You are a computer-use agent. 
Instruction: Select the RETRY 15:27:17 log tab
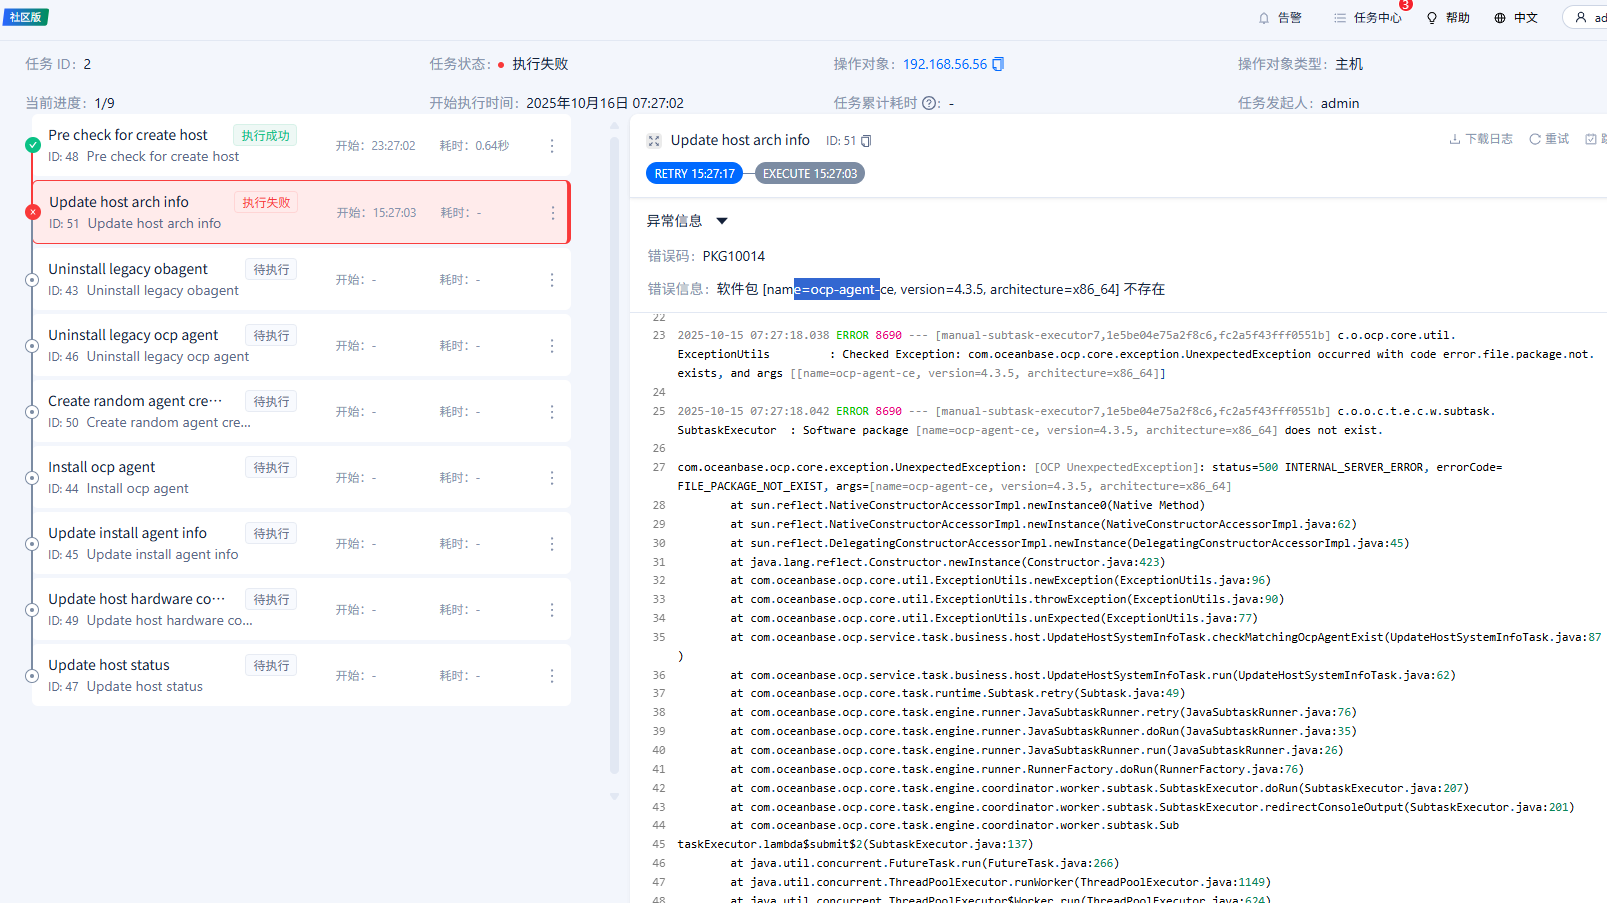(695, 173)
